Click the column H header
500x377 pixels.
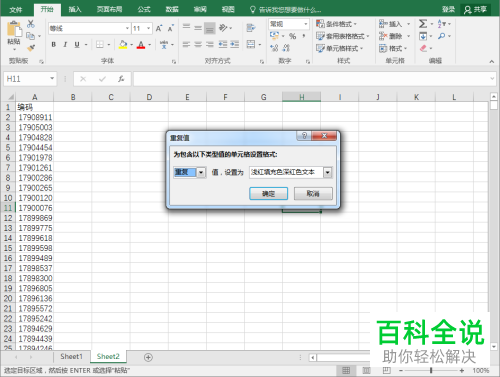coord(302,97)
